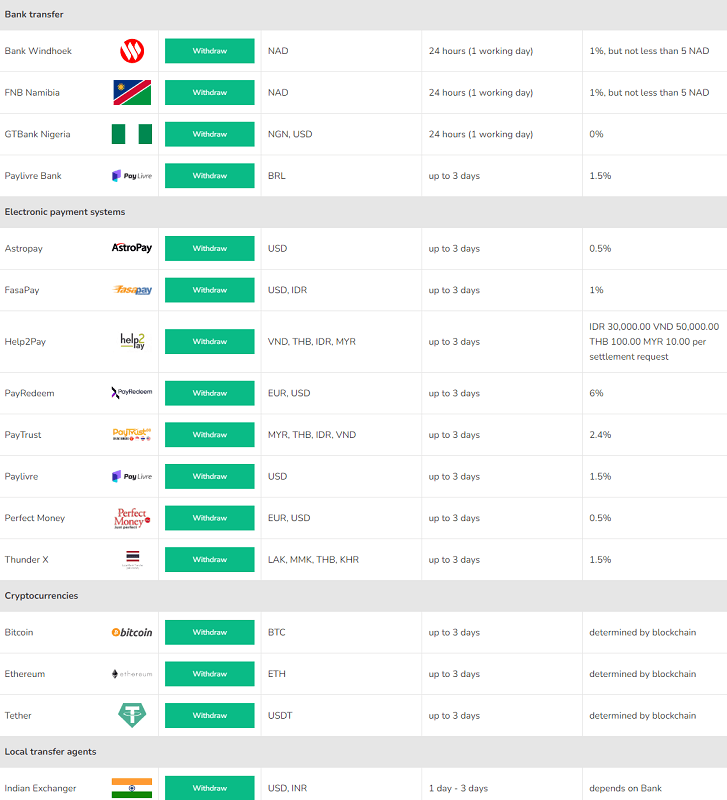The image size is (727, 800).
Task: Select the Bank transfer section header
Action: (363, 15)
